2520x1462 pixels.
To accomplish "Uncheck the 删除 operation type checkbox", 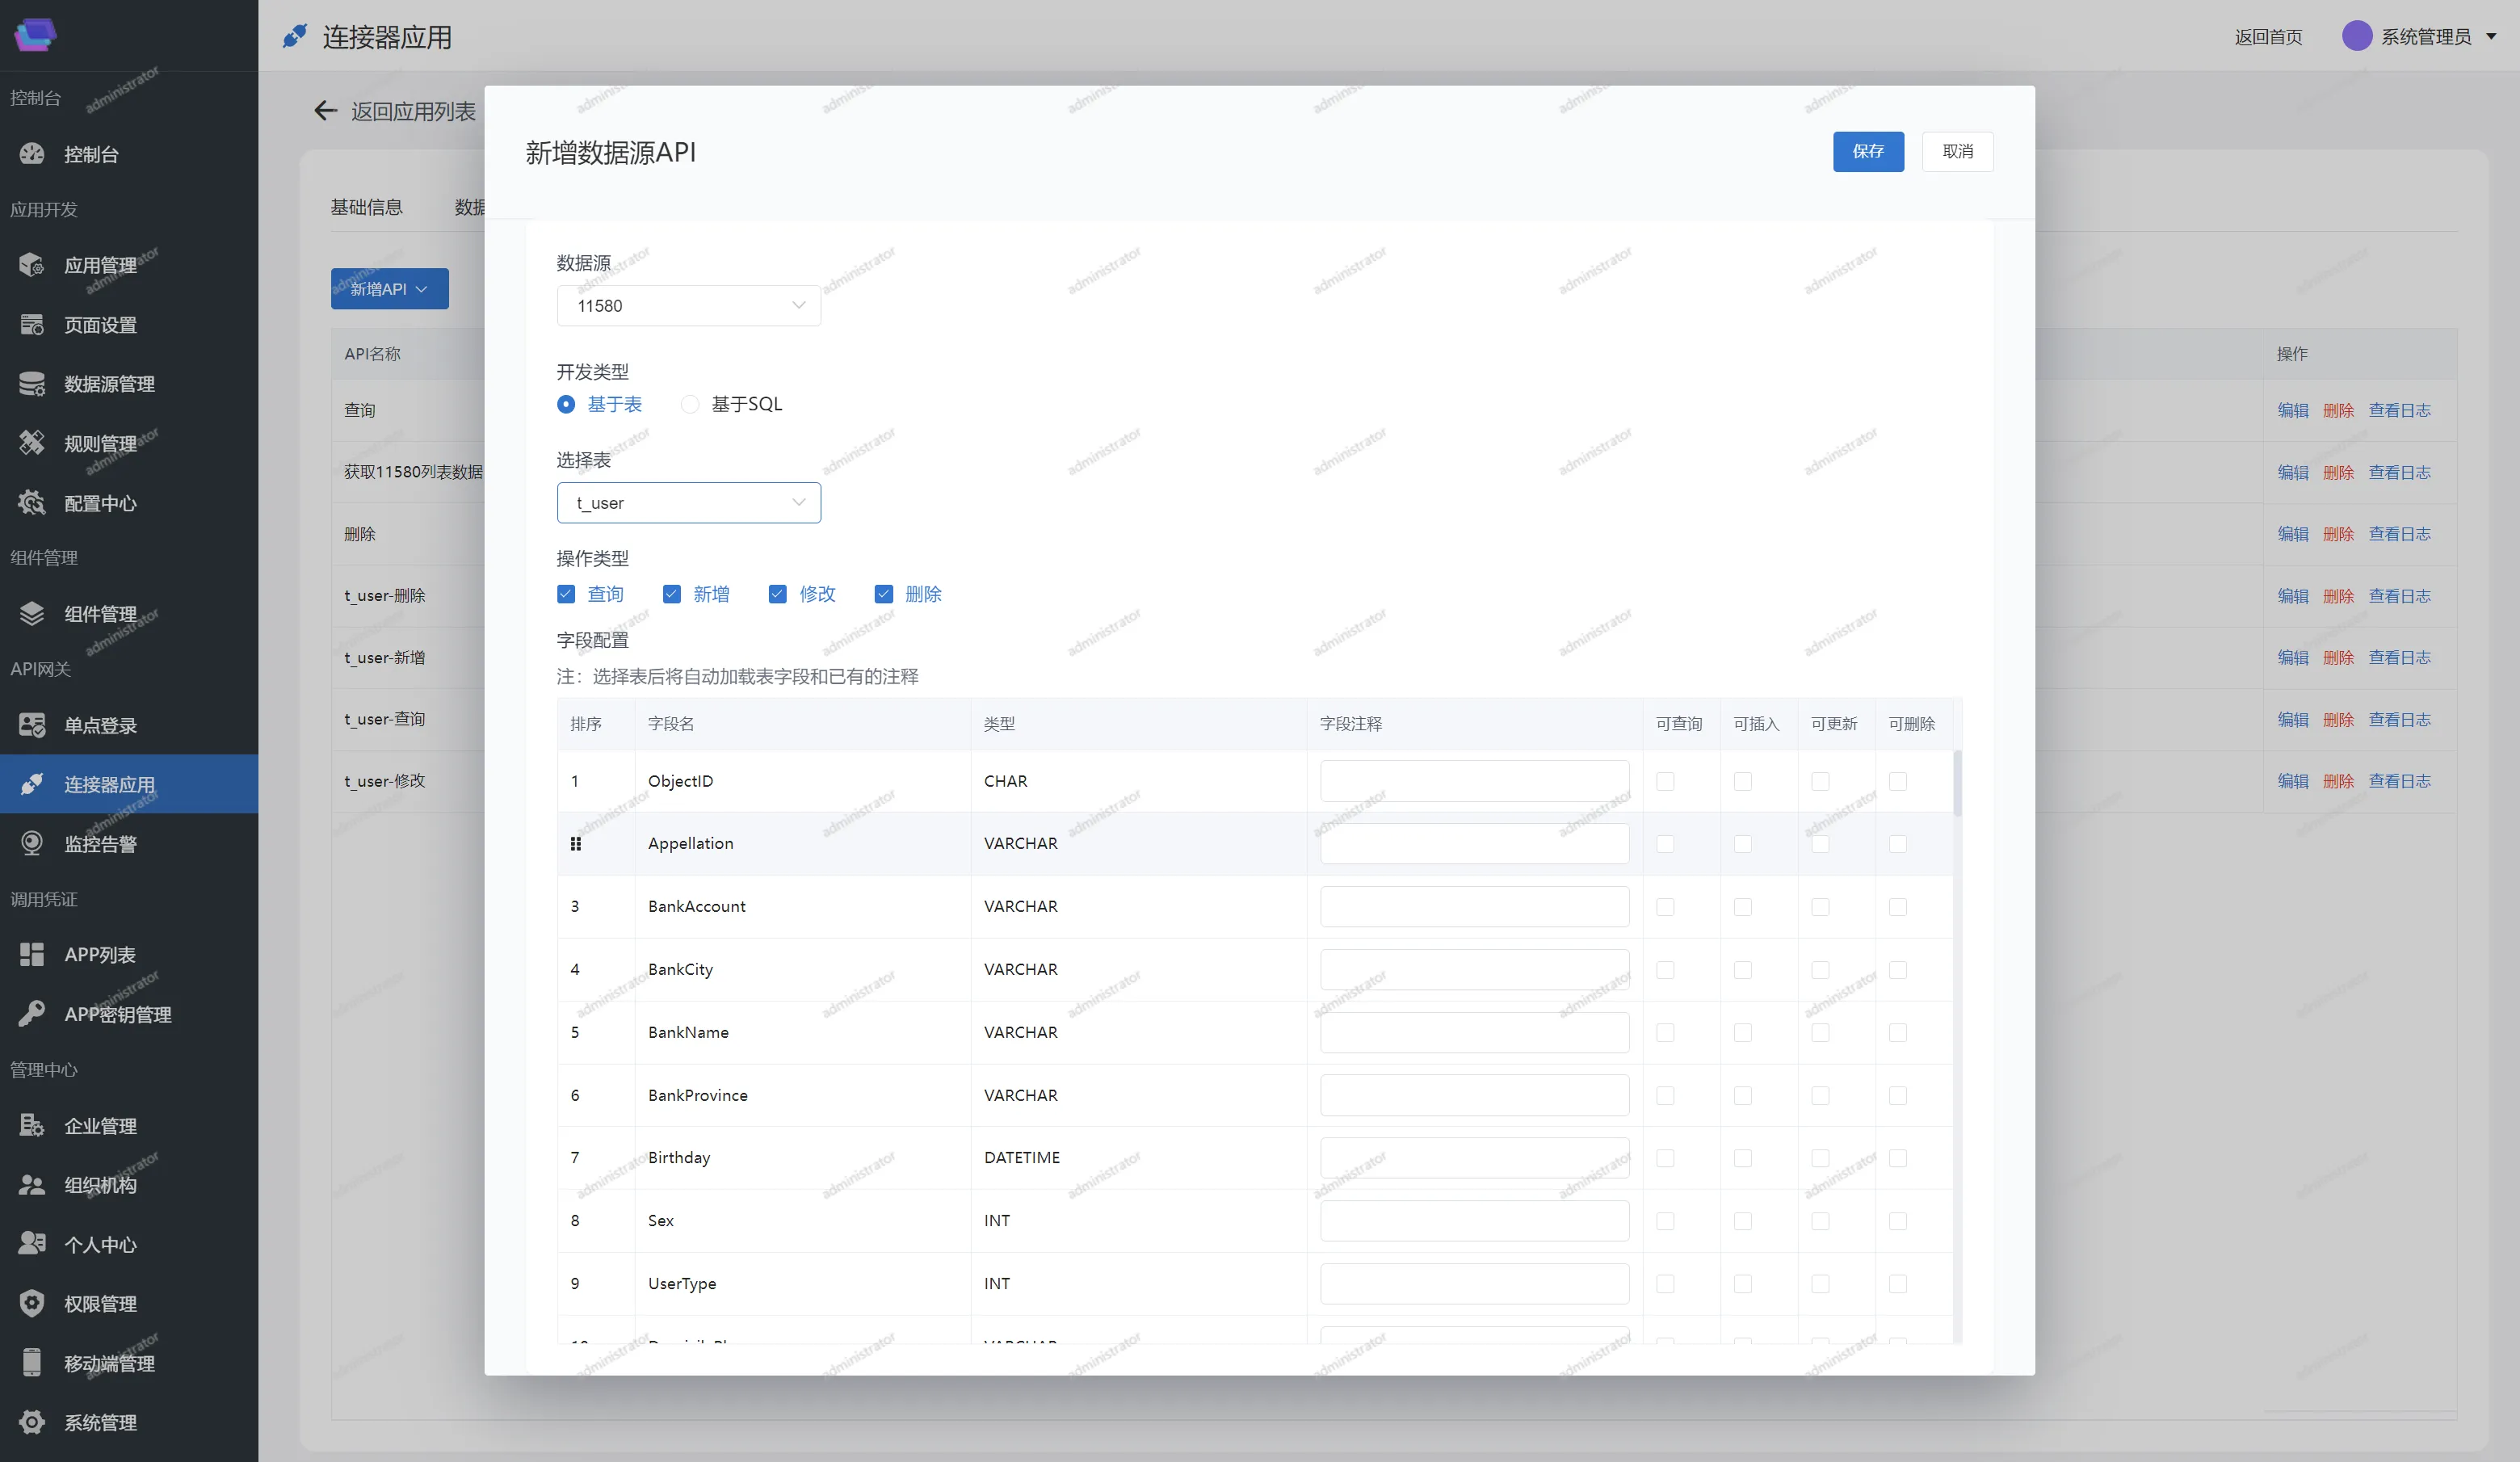I will [x=883, y=594].
